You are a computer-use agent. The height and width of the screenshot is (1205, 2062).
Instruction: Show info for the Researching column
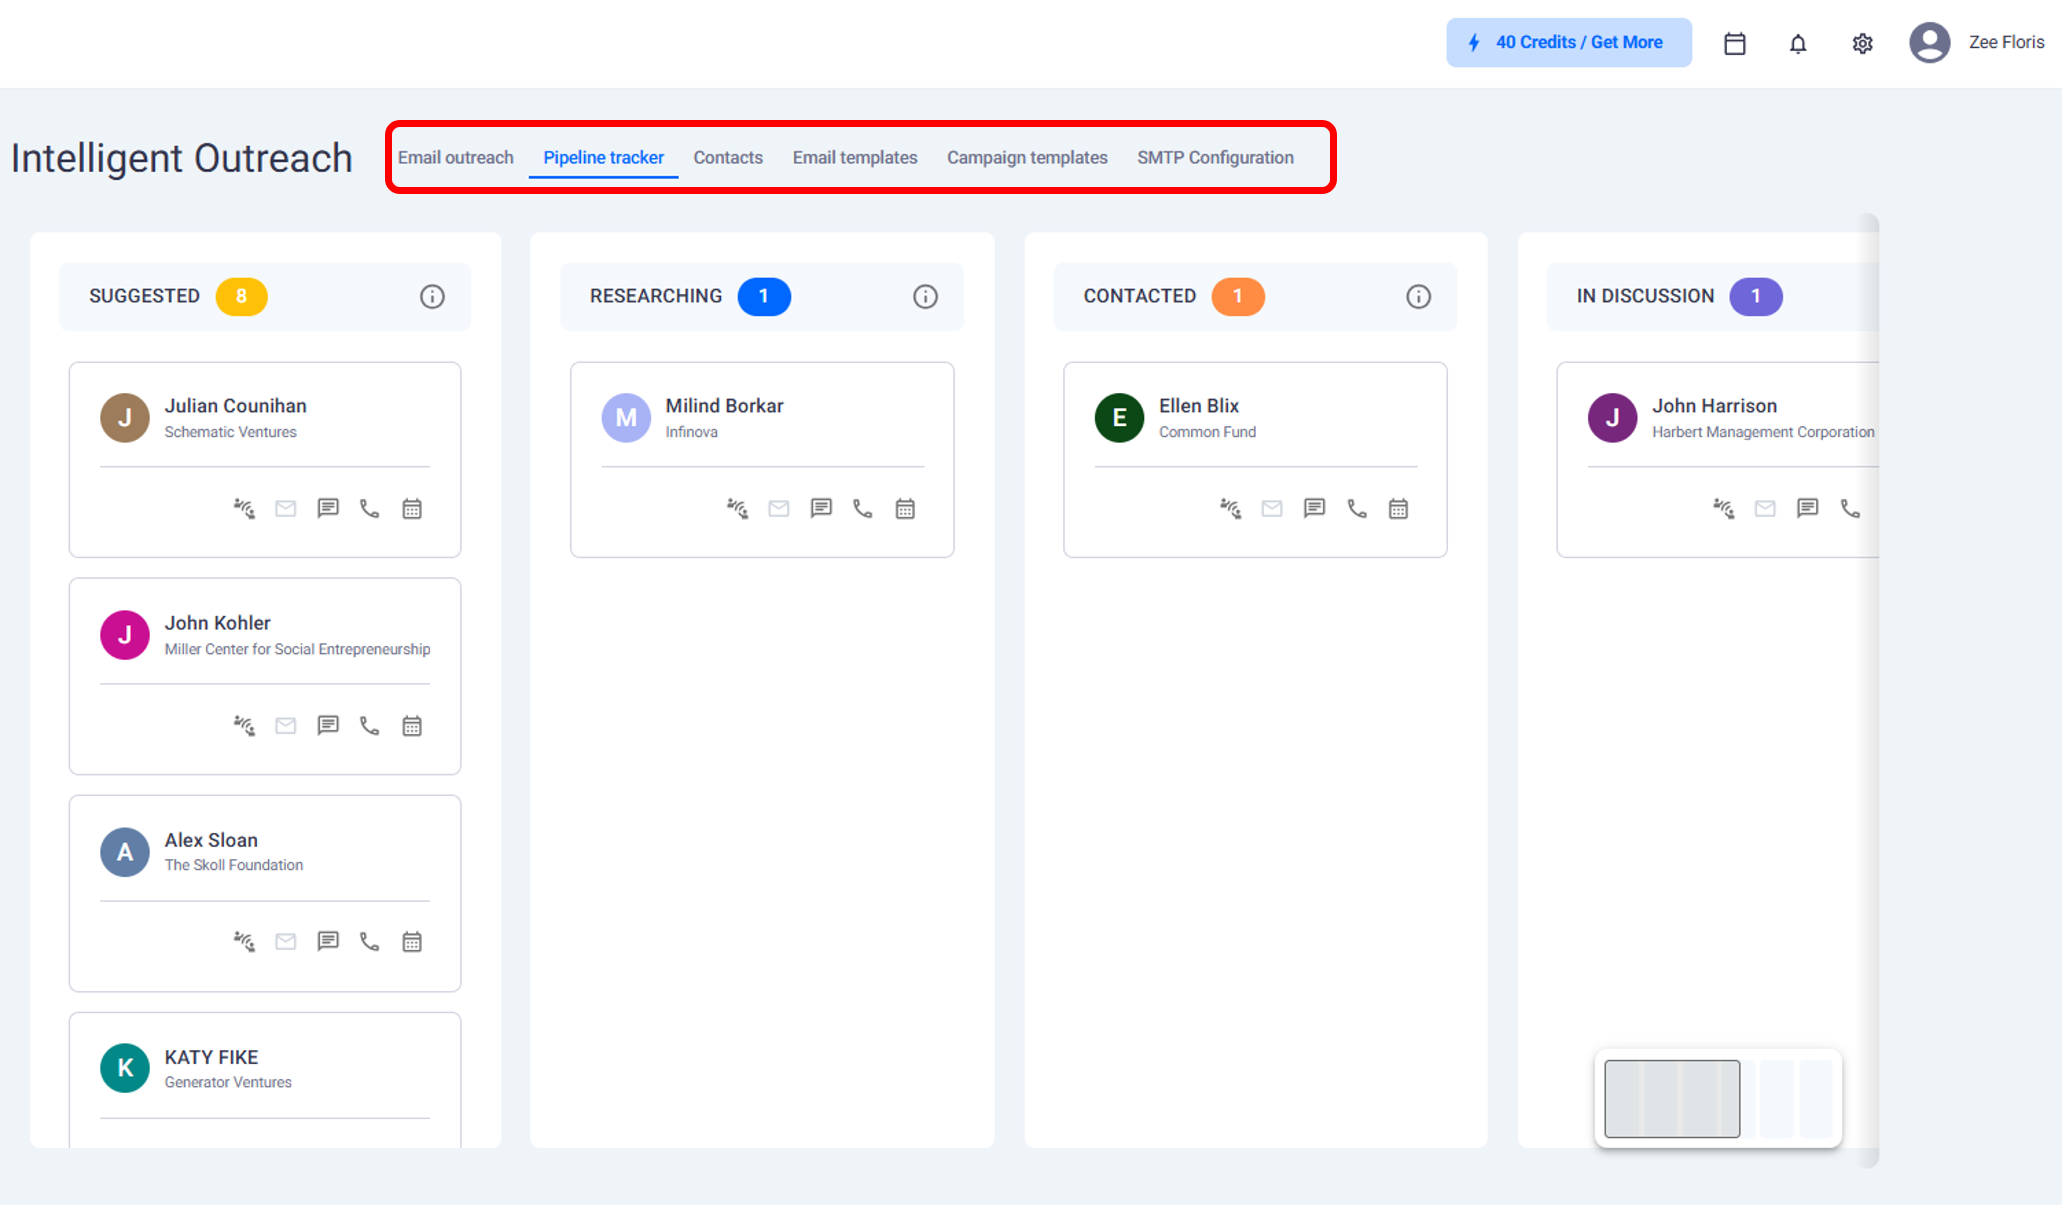[x=925, y=297]
